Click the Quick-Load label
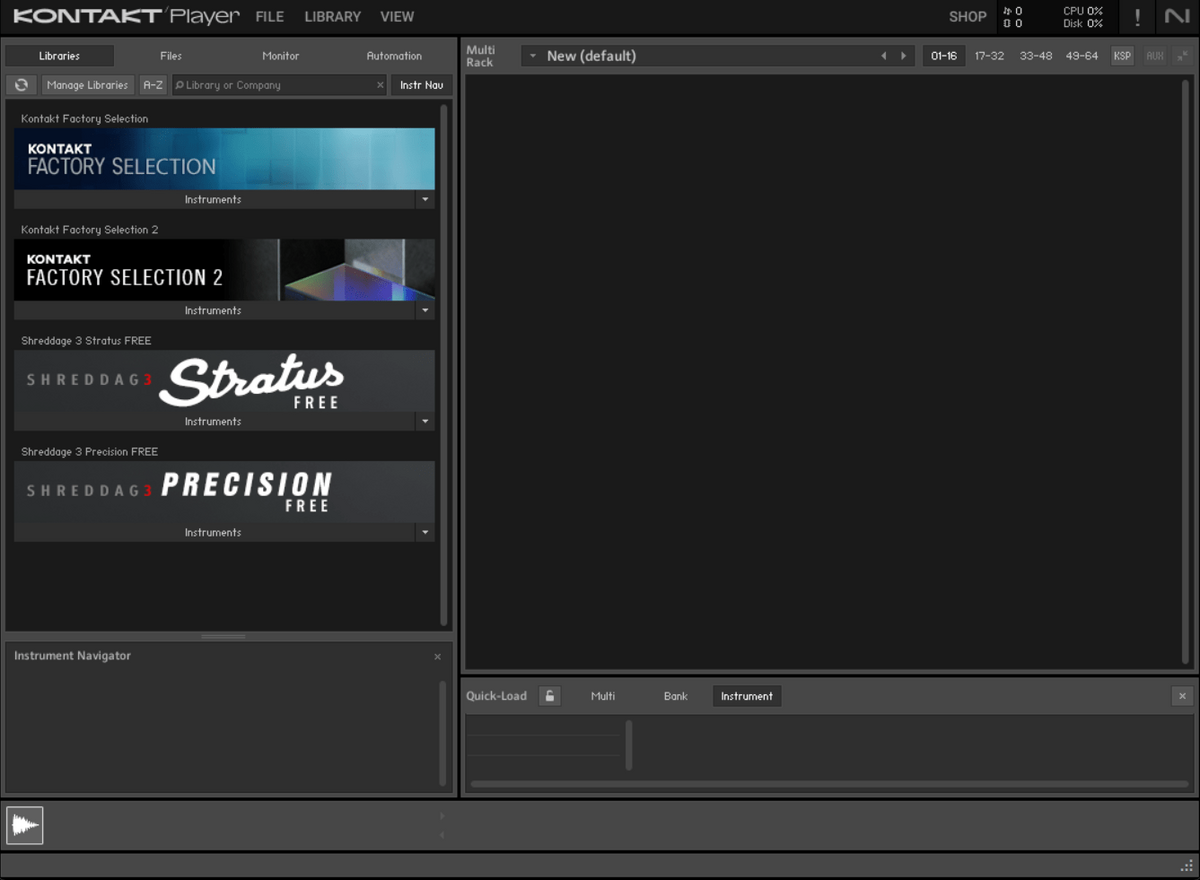This screenshot has height=880, width=1200. pyautogui.click(x=496, y=696)
